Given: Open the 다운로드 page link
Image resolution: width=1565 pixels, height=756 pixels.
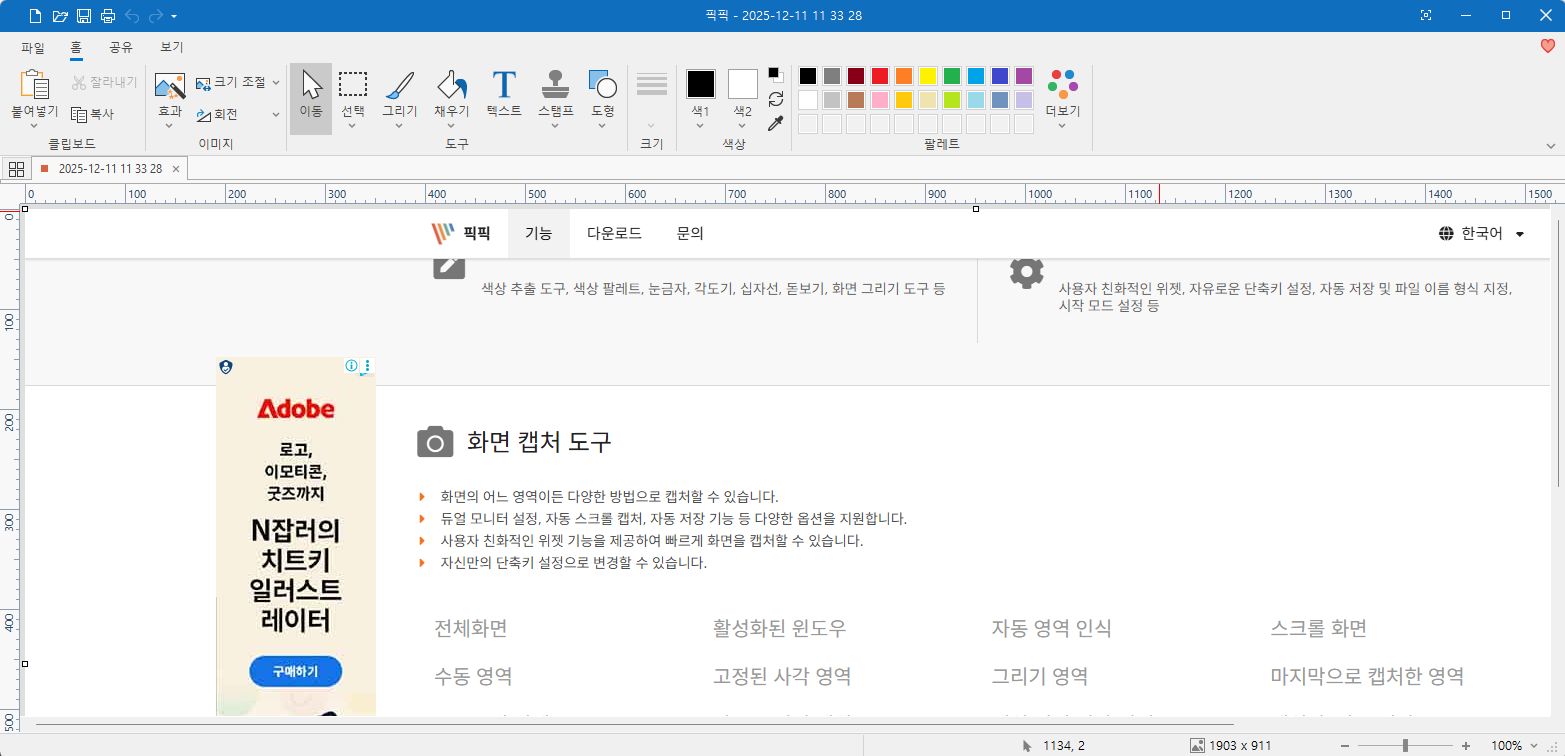Looking at the screenshot, I should [x=614, y=233].
